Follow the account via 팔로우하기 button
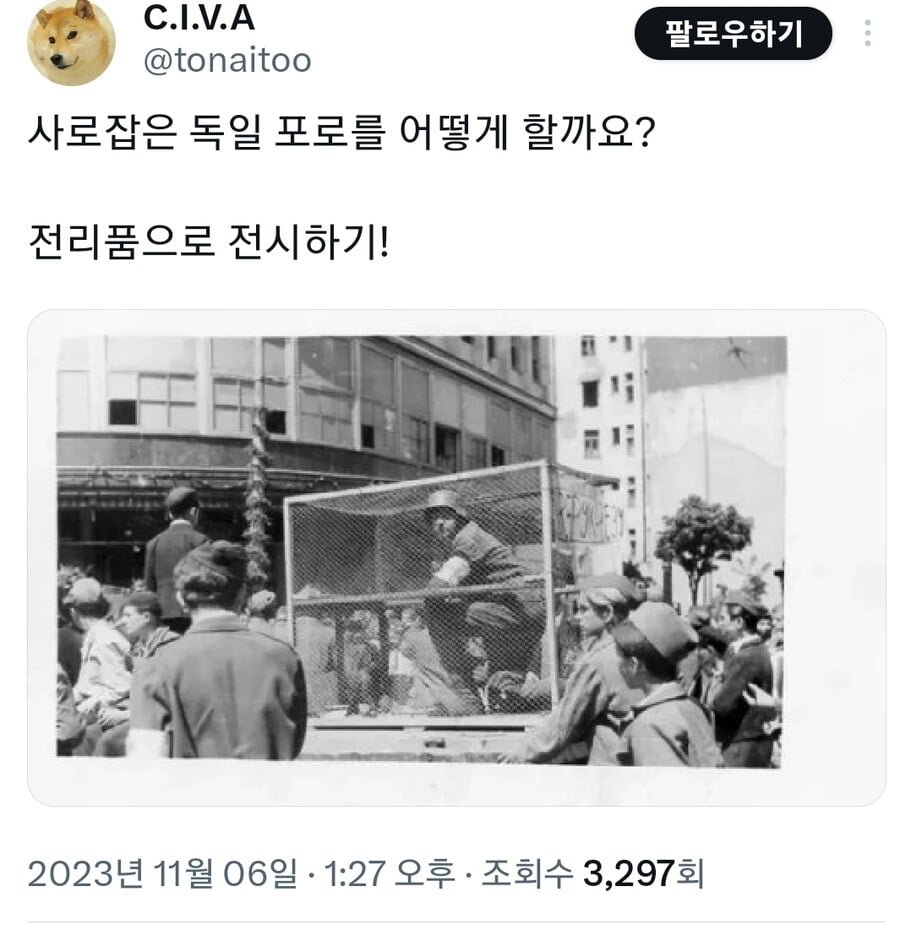This screenshot has width=900, height=930. 733,33
